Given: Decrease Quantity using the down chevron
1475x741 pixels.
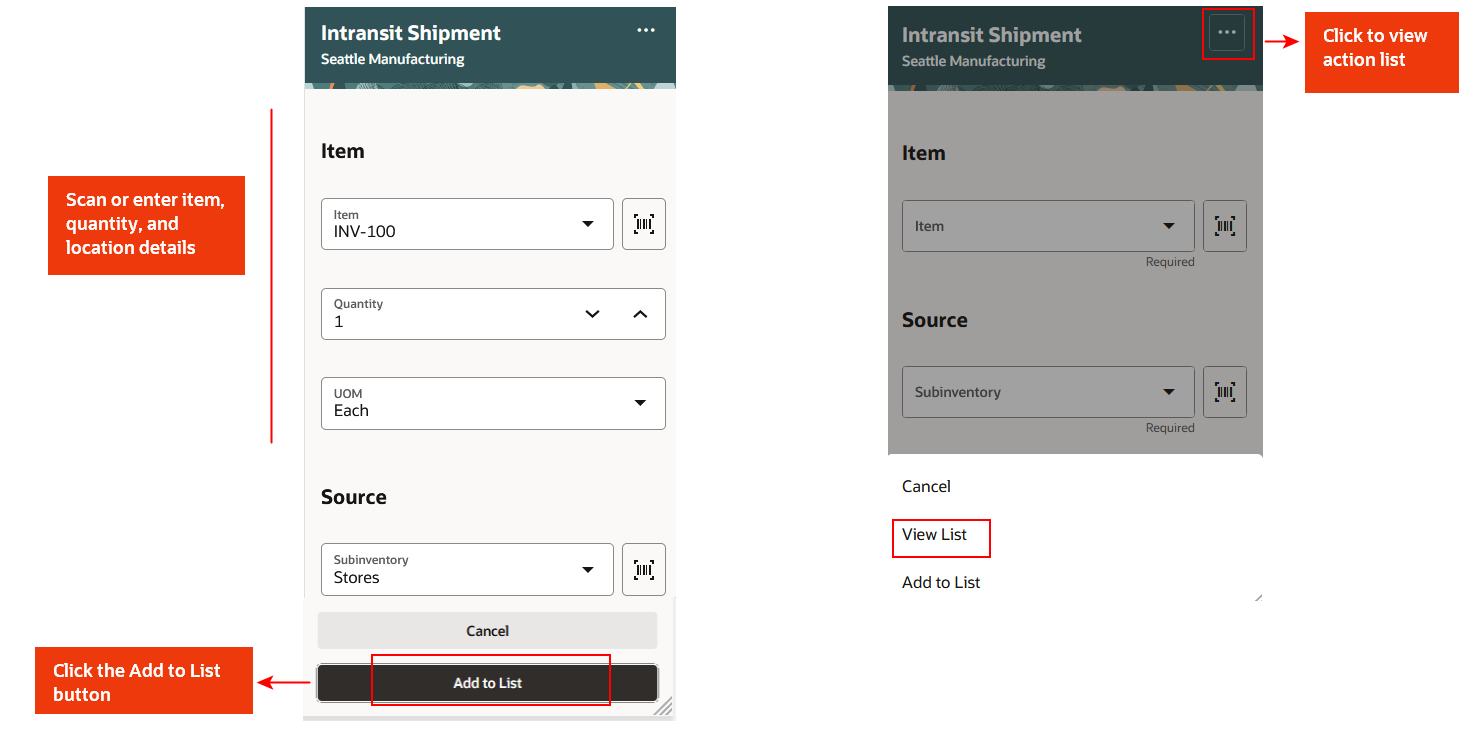Looking at the screenshot, I should pyautogui.click(x=592, y=314).
